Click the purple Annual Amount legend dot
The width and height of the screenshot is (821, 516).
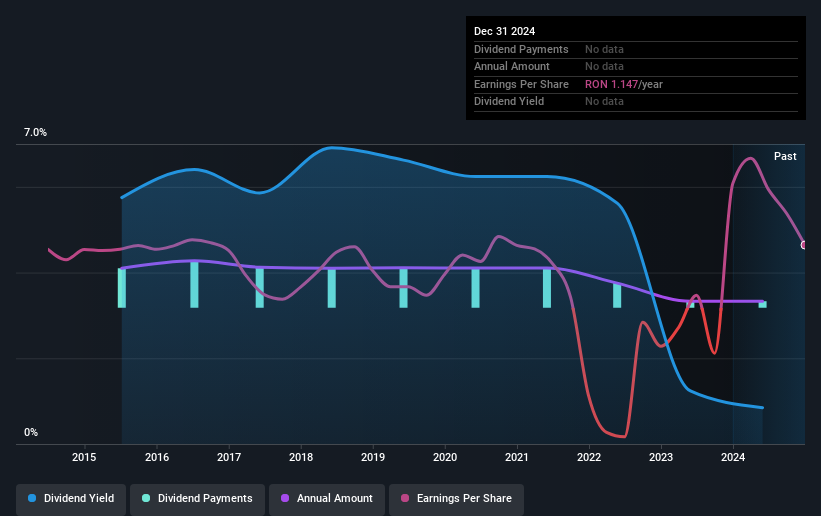285,498
